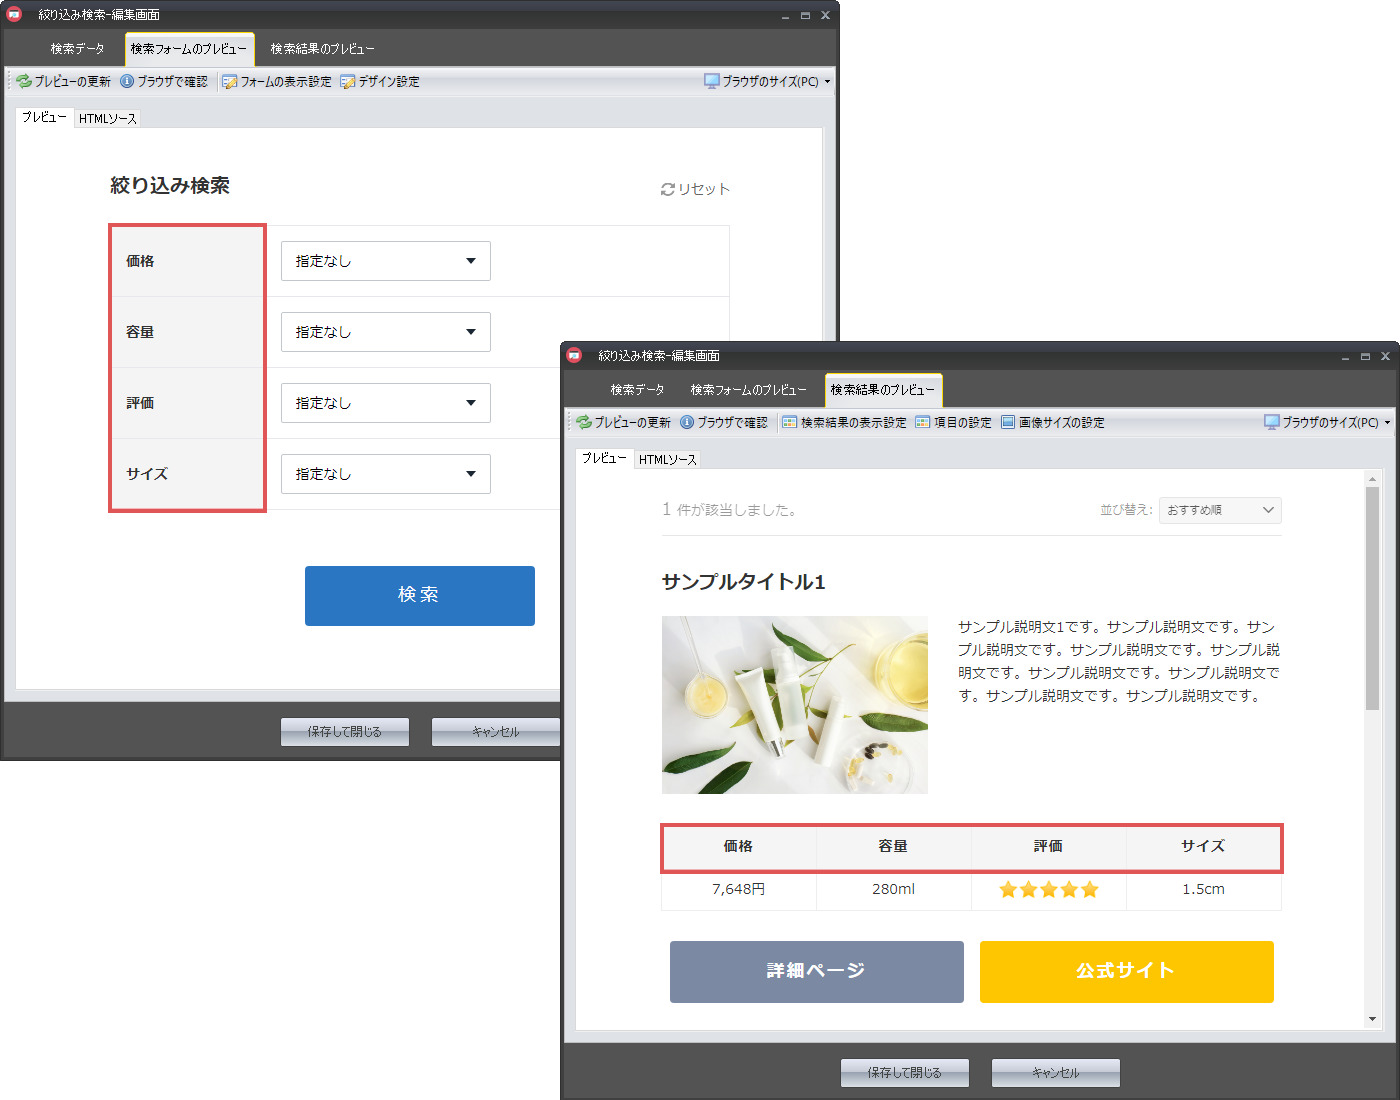The width and height of the screenshot is (1400, 1100).
Task: Click the 詳細ページ button
Action: coord(816,971)
